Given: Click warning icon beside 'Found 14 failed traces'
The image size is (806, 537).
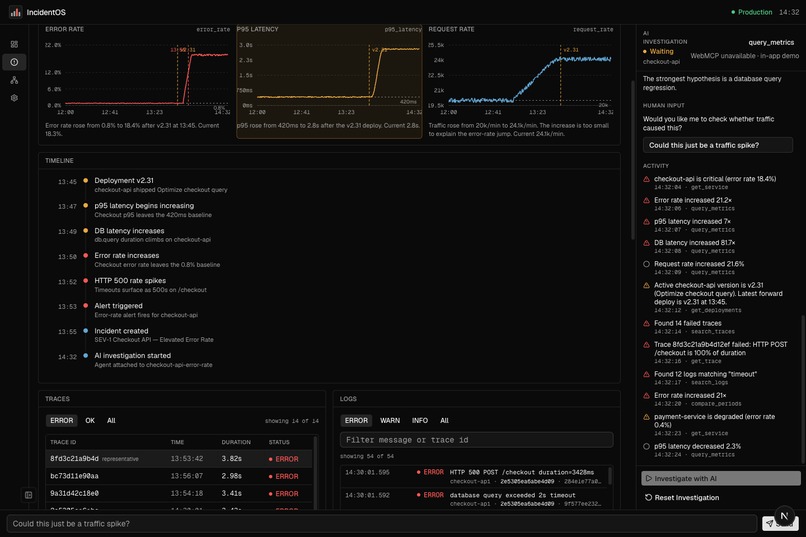Looking at the screenshot, I should click(x=647, y=324).
